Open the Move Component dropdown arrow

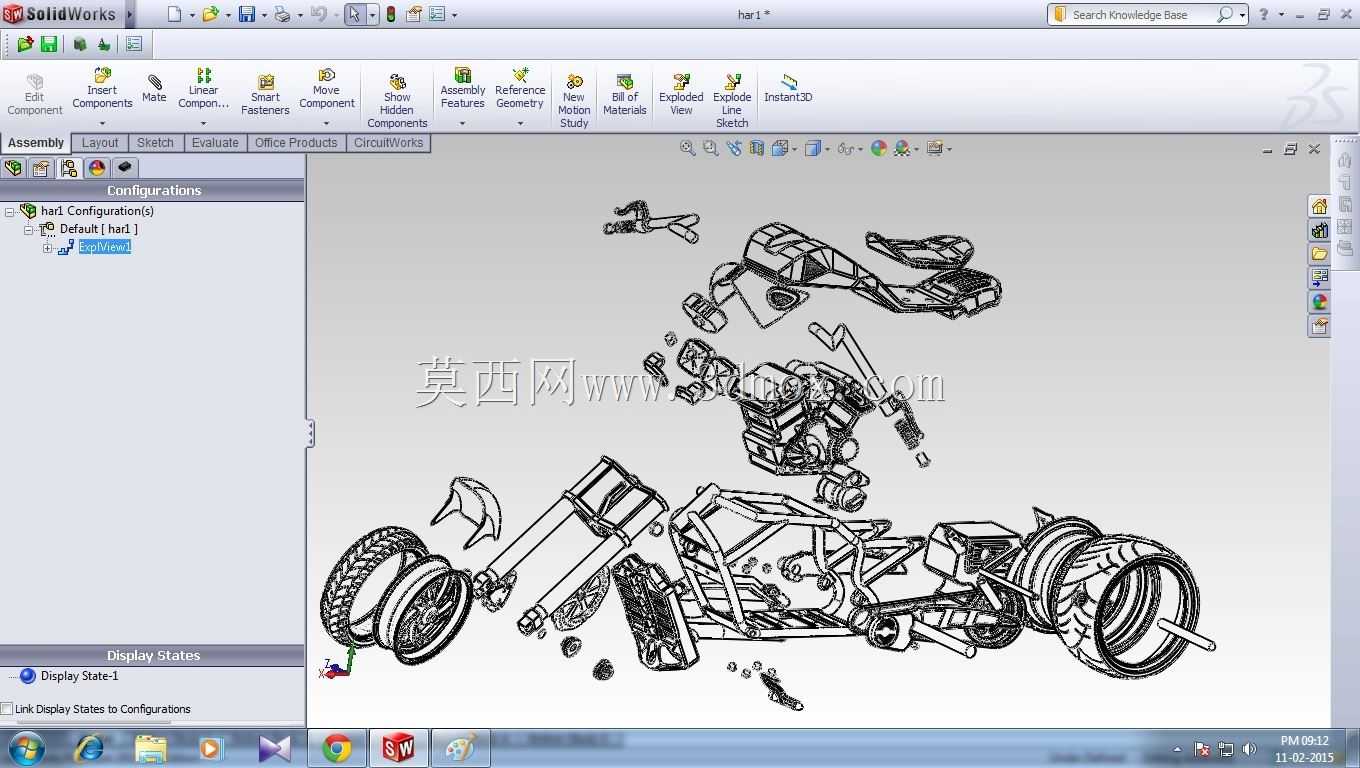click(x=327, y=124)
